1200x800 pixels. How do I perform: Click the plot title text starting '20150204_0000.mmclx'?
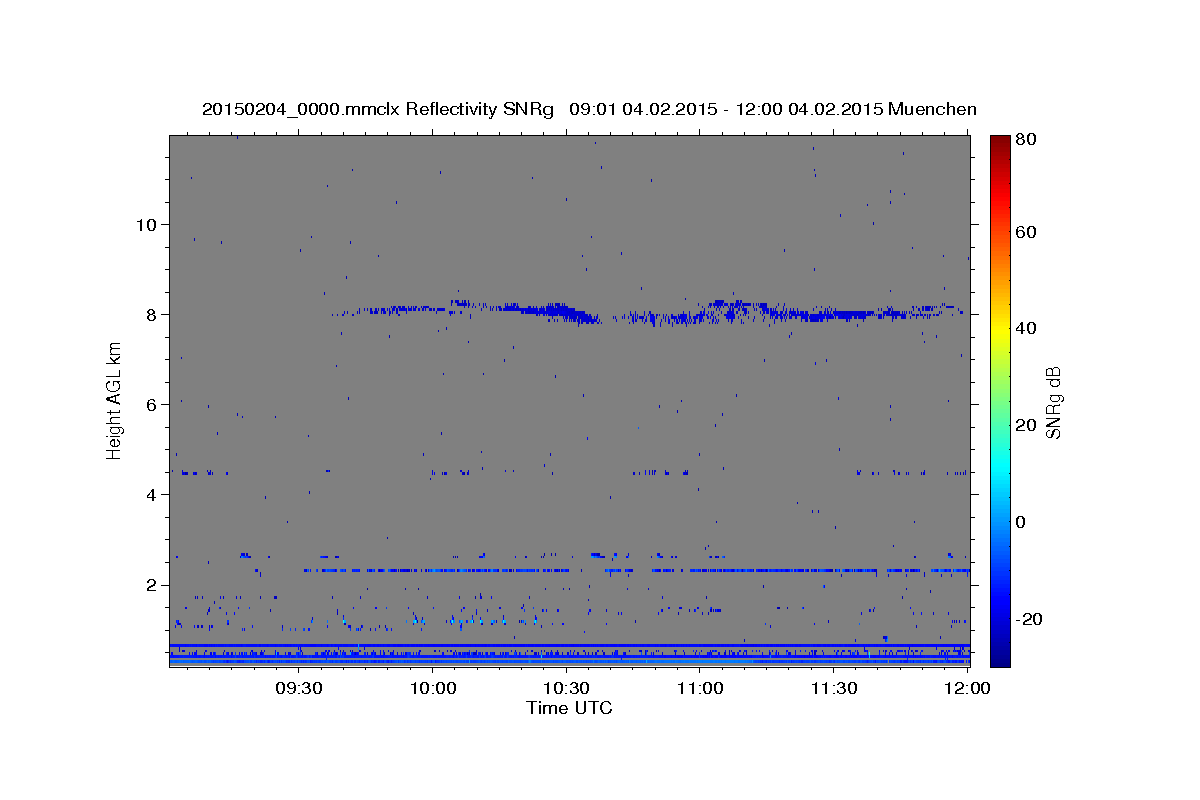[589, 109]
